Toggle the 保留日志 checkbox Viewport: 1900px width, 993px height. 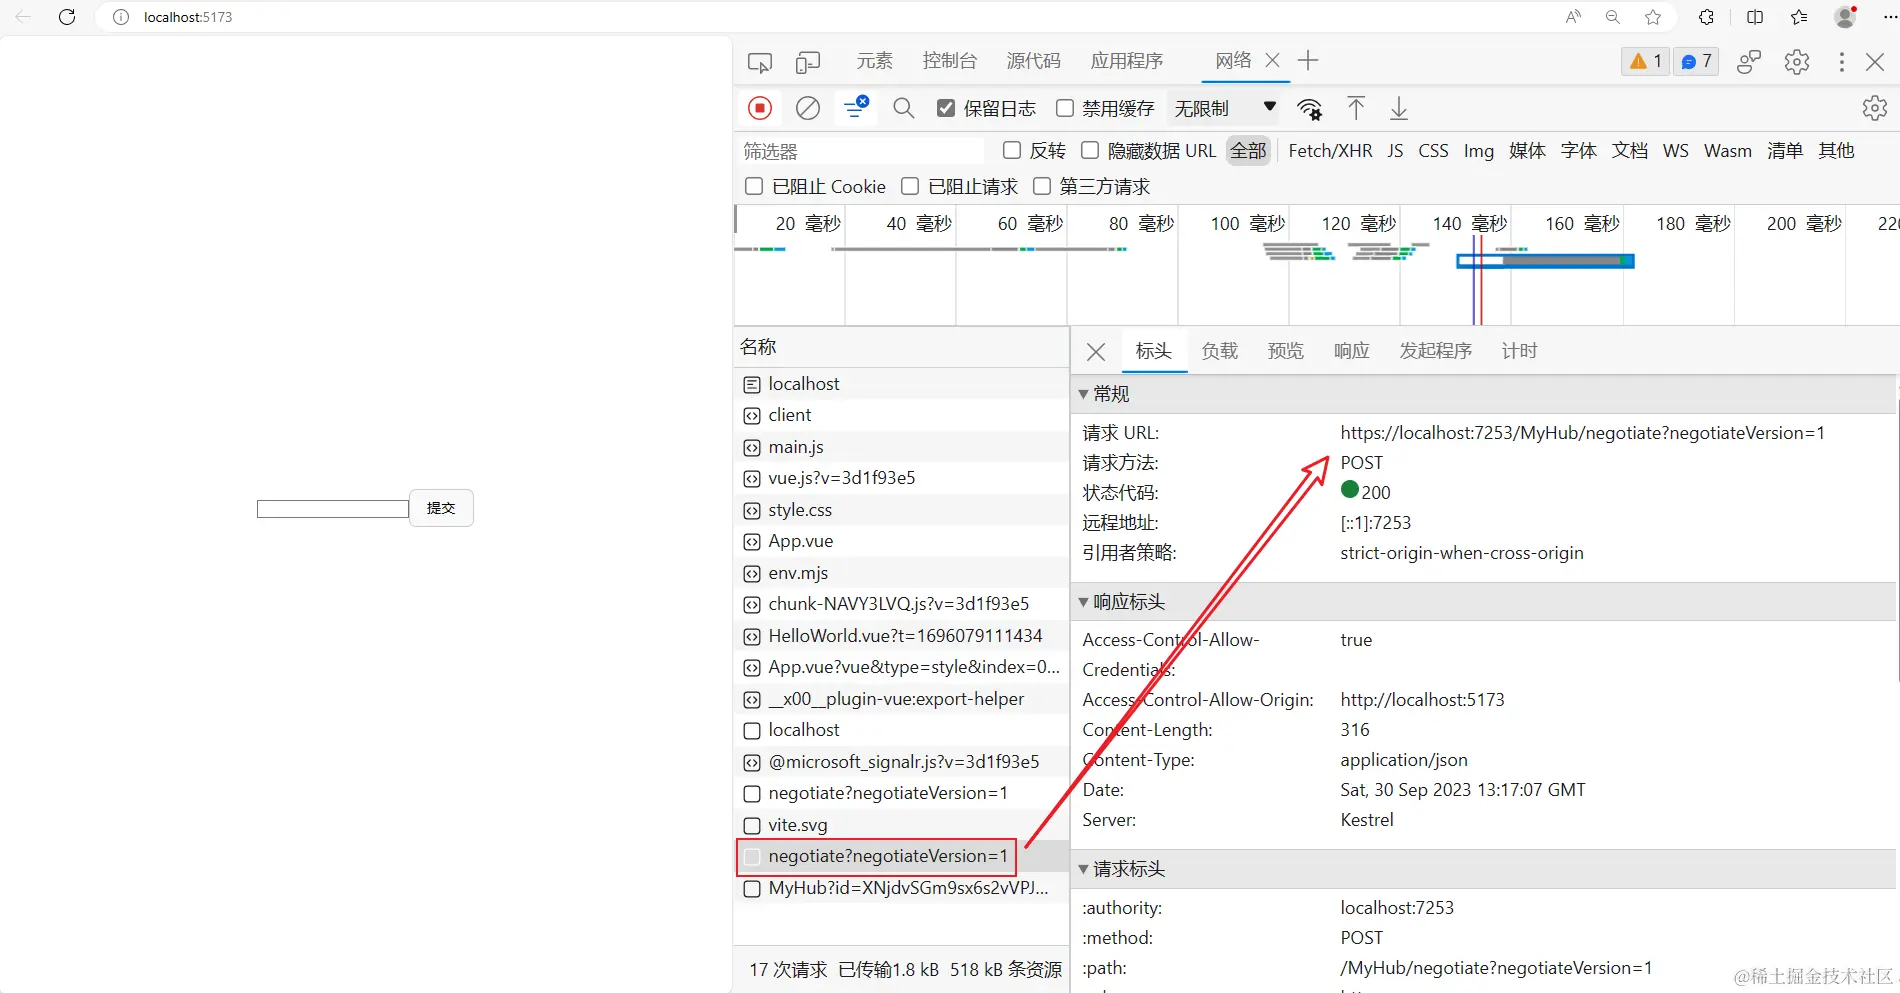946,108
